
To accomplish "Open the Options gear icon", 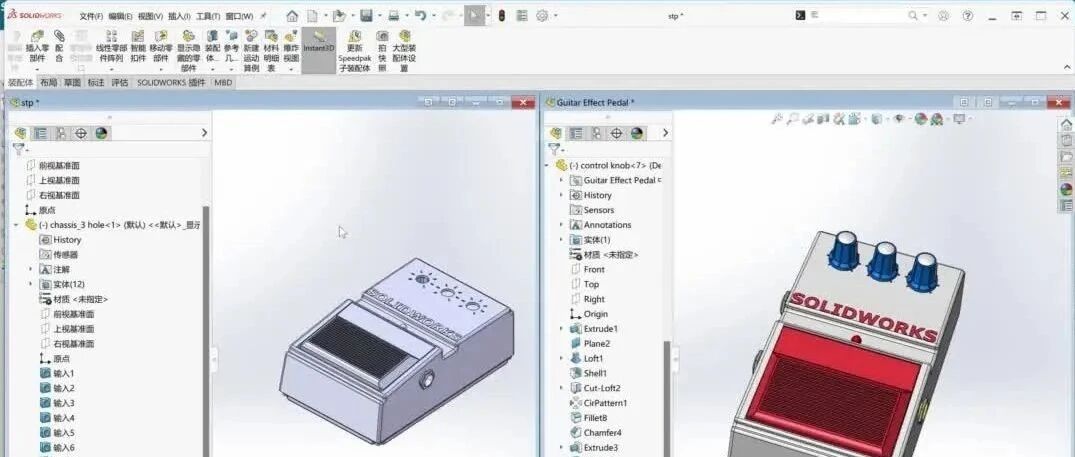I will tap(542, 16).
